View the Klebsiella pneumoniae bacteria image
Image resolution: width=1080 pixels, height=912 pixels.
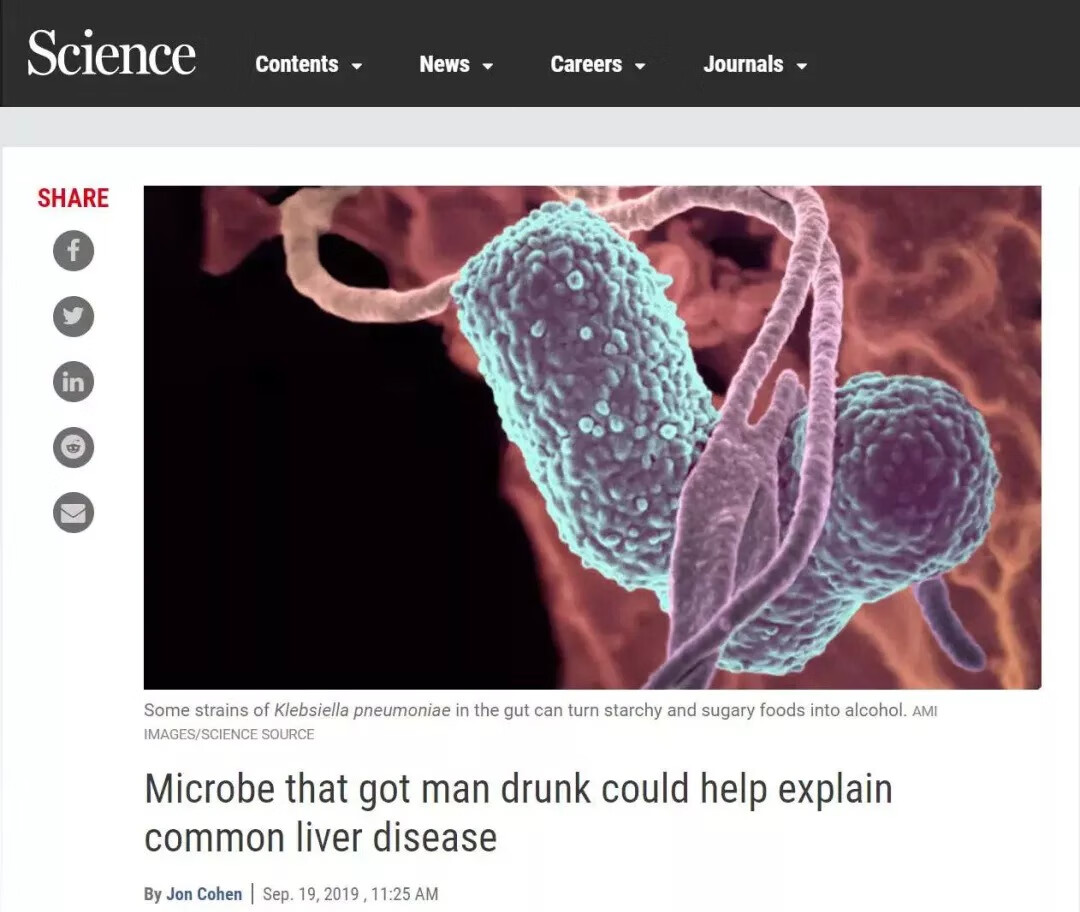[592, 437]
